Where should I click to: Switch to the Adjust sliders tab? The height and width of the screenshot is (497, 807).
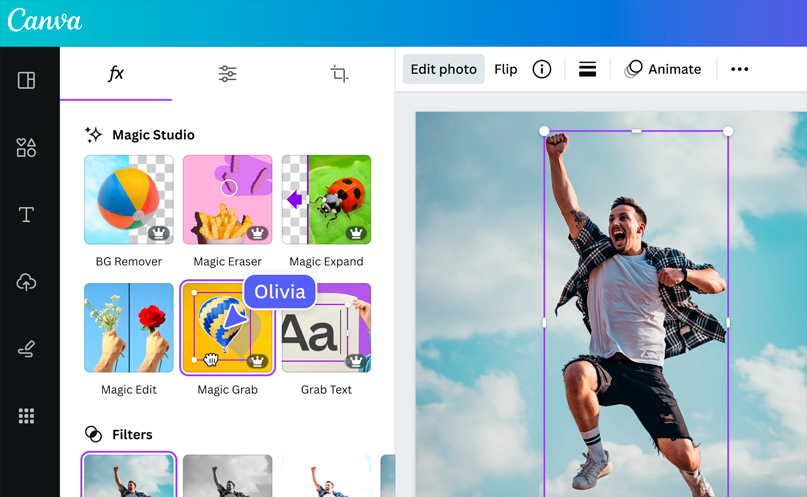tap(227, 74)
